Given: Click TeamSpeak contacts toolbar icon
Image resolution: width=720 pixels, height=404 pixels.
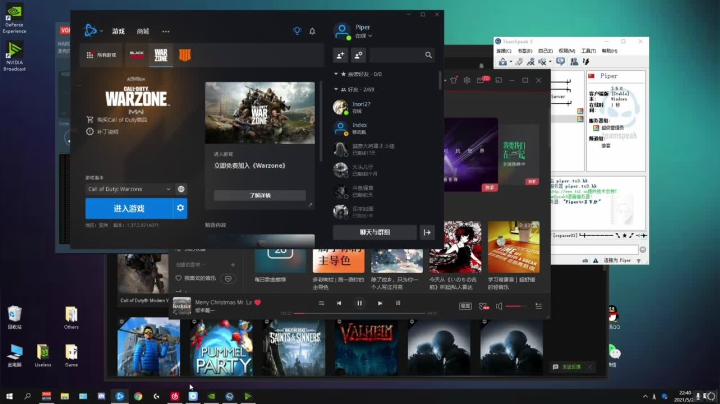Looking at the screenshot, I should (574, 62).
